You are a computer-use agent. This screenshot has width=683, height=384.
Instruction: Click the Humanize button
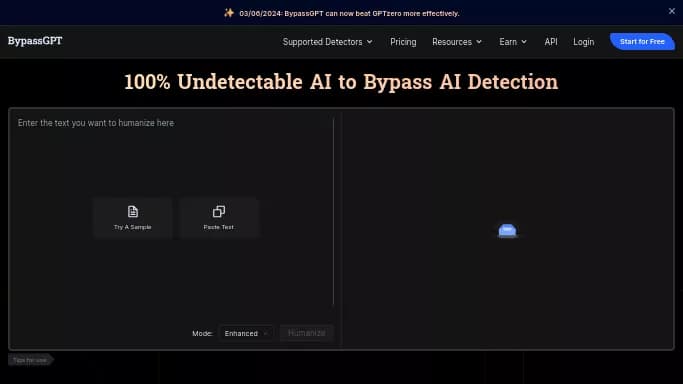point(306,333)
